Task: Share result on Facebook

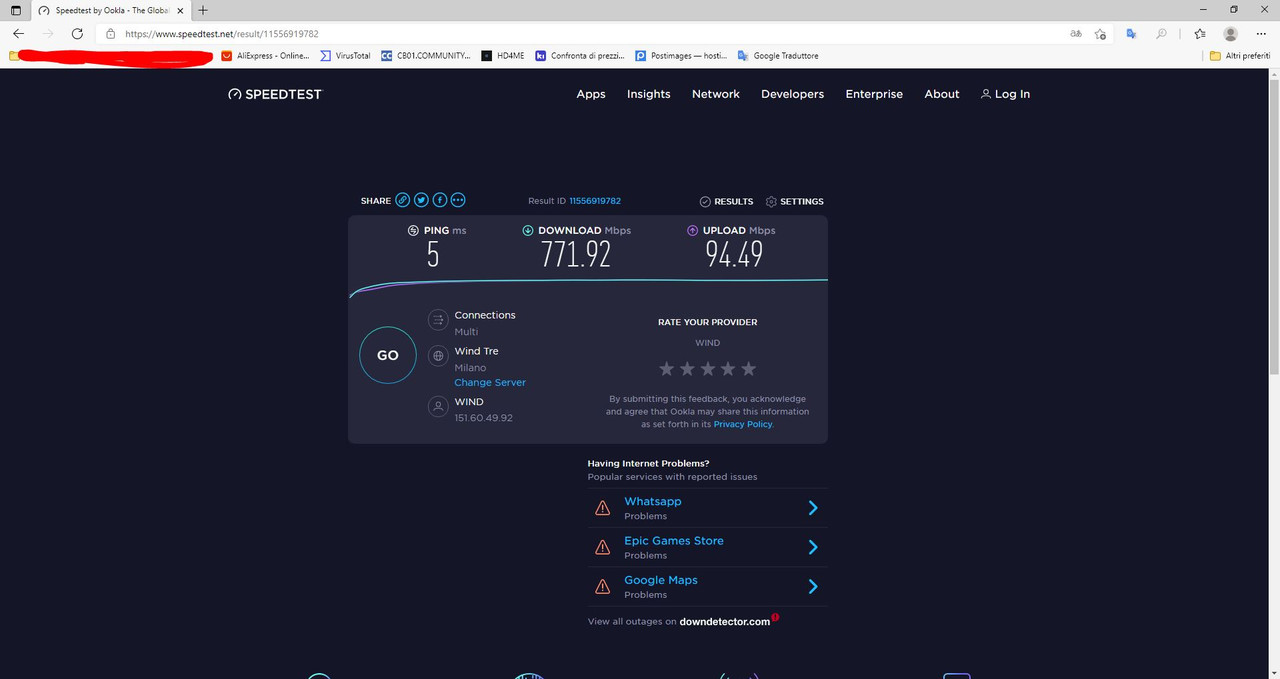Action: [x=440, y=200]
